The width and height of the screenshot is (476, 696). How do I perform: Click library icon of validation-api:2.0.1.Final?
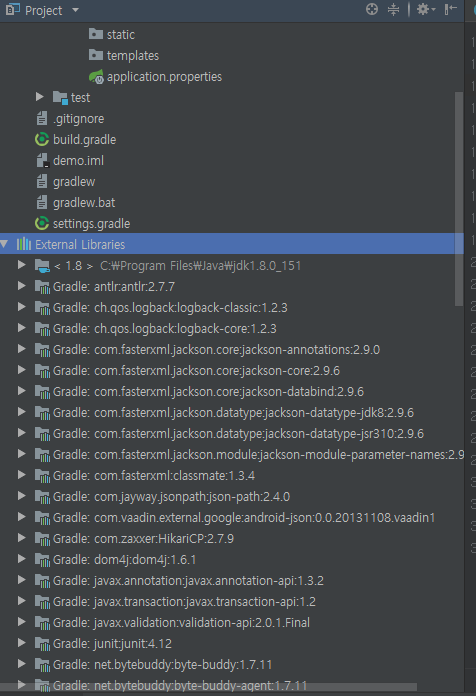[42, 623]
